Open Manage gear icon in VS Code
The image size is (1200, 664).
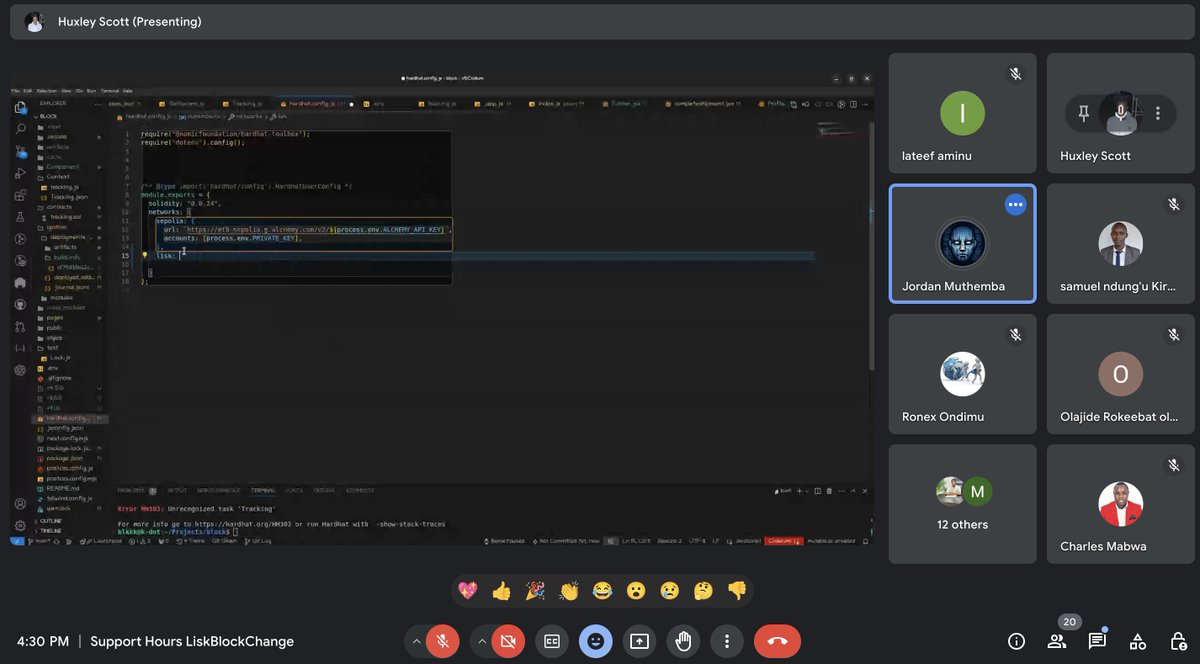point(20,525)
